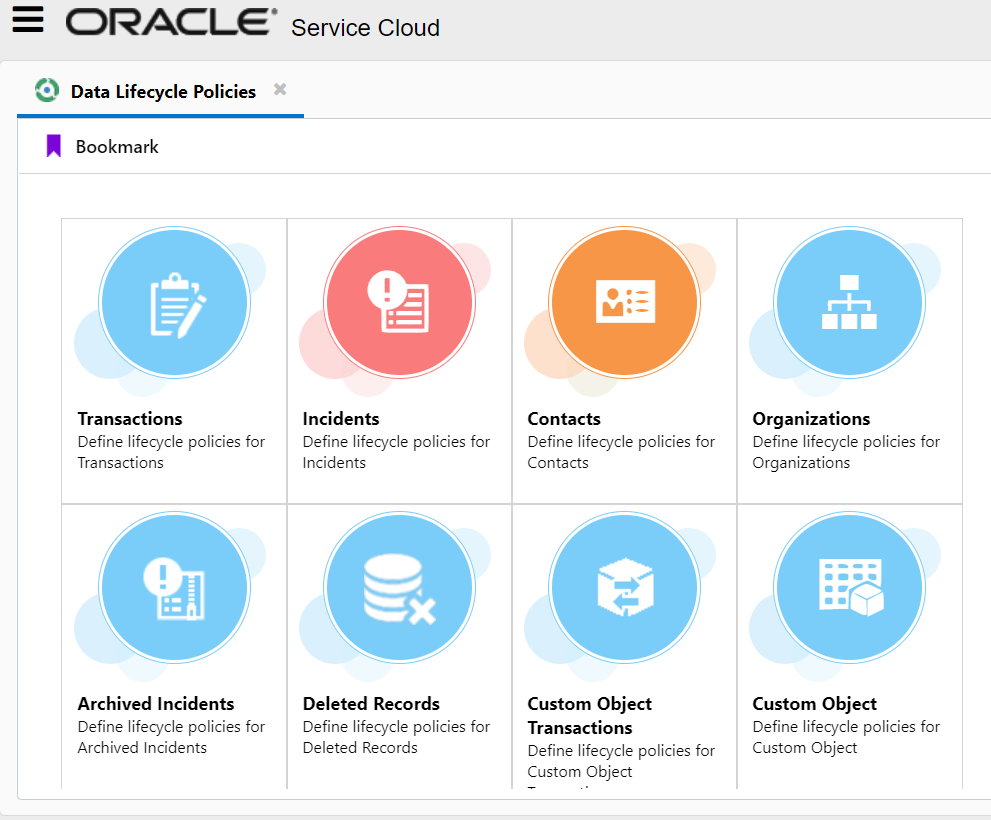Click 'Define lifecycle policies for Incidents' description
Image resolution: width=991 pixels, height=820 pixels.
(x=396, y=452)
